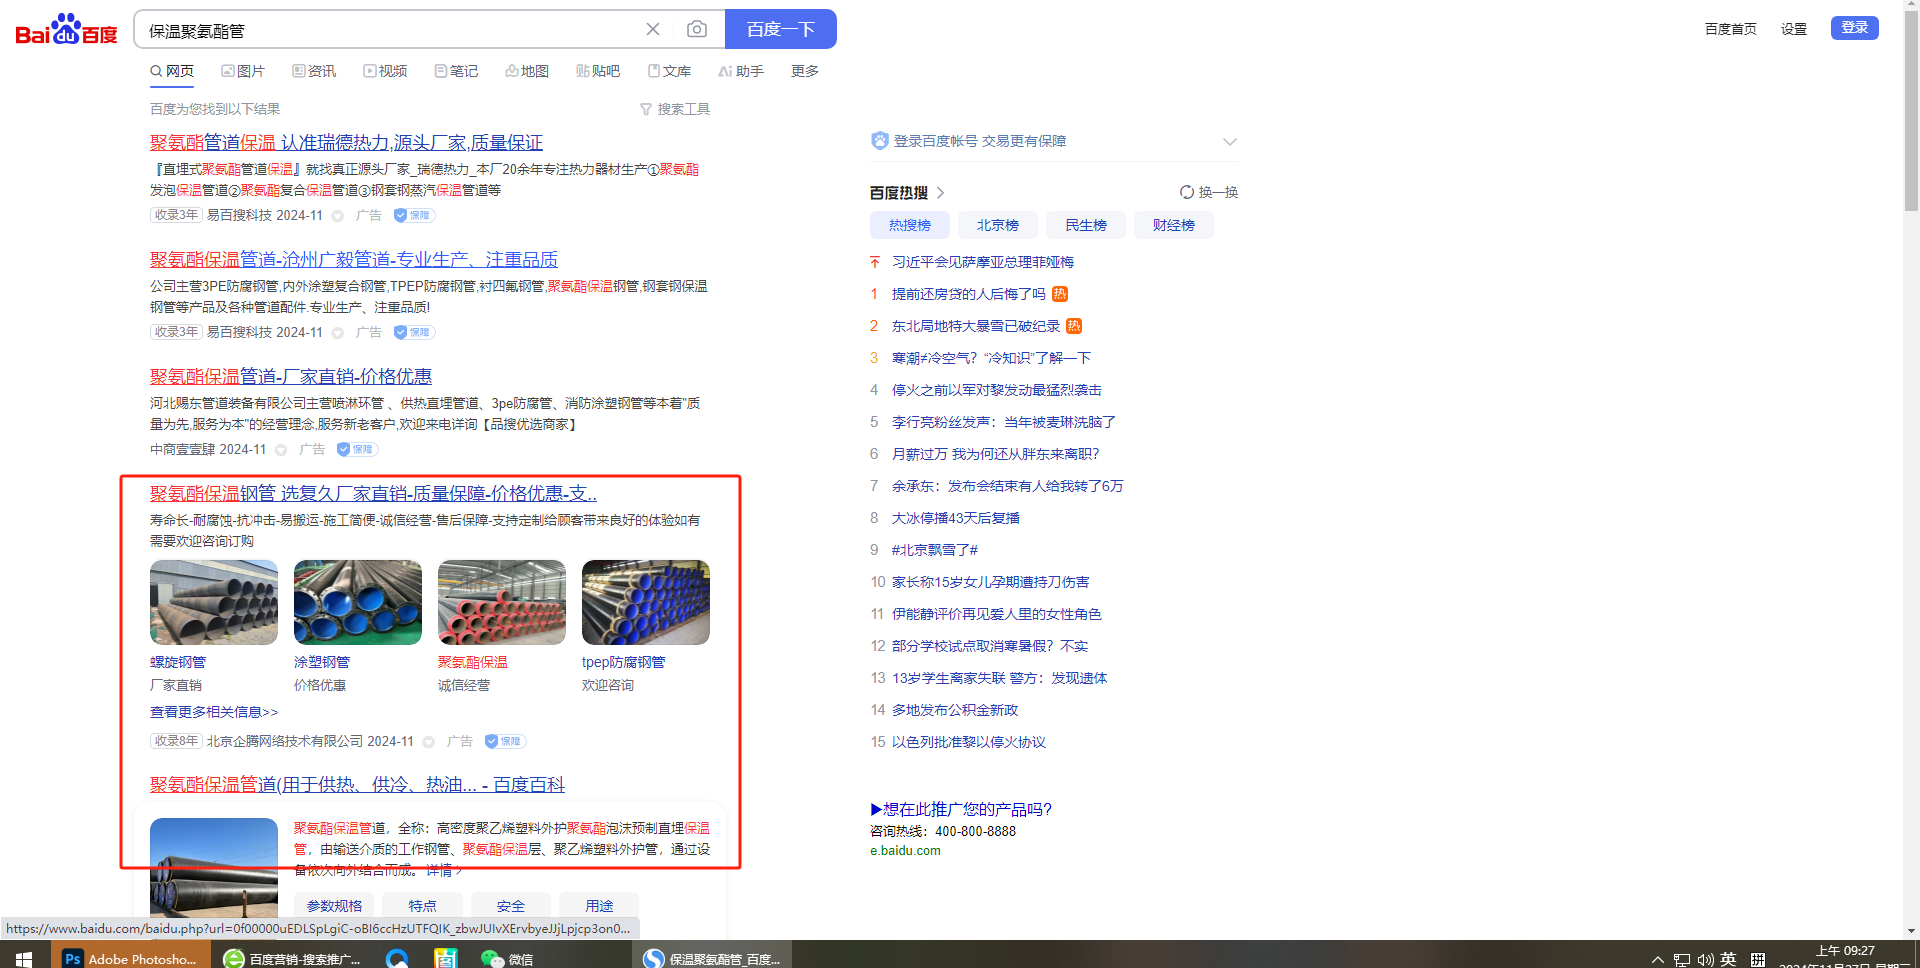1920x968 pixels.
Task: Click the page vertical scrollbar thumb
Action: click(1911, 112)
